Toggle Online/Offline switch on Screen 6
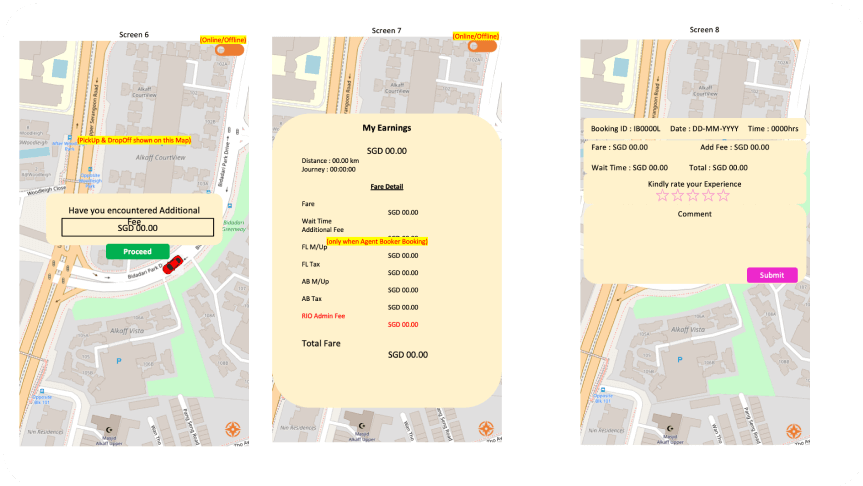 pyautogui.click(x=229, y=49)
